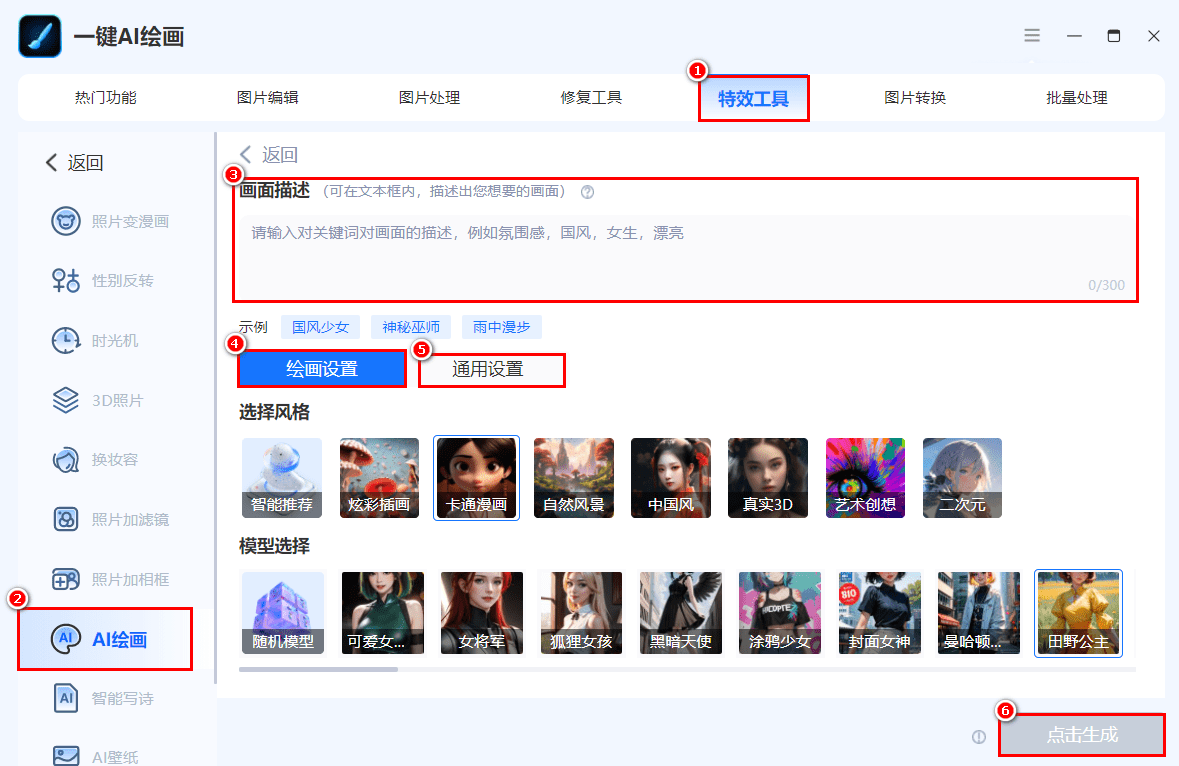This screenshot has width=1179, height=766.
Task: Click the 国风少女 example tag
Action: point(320,327)
